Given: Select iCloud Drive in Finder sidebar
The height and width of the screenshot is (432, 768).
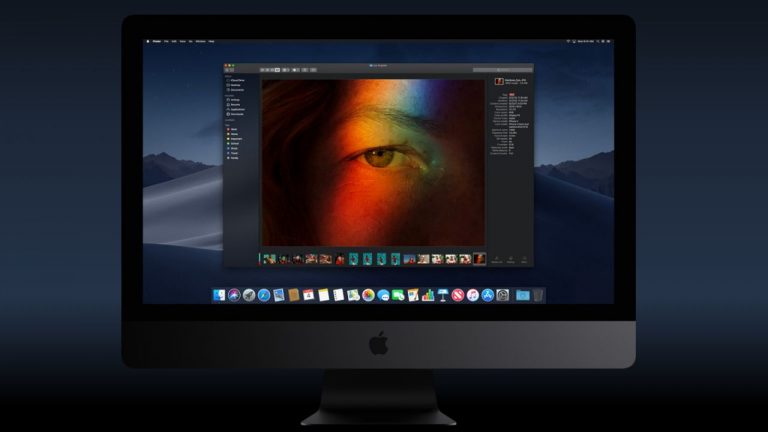Looking at the screenshot, I should [236, 80].
